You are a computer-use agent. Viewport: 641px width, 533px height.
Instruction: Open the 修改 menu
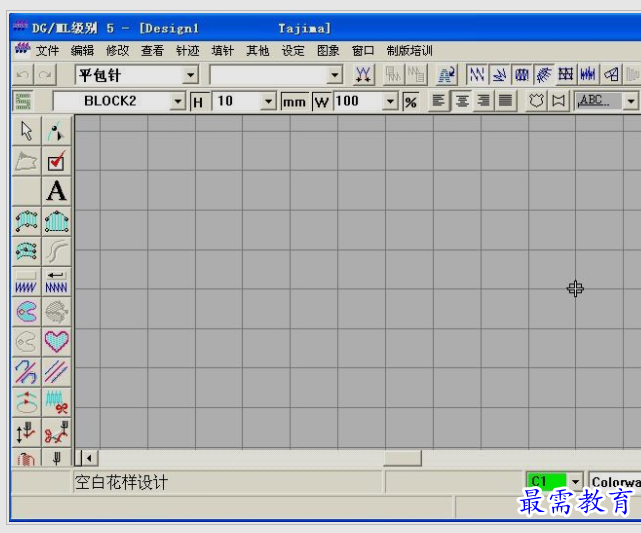tap(117, 51)
